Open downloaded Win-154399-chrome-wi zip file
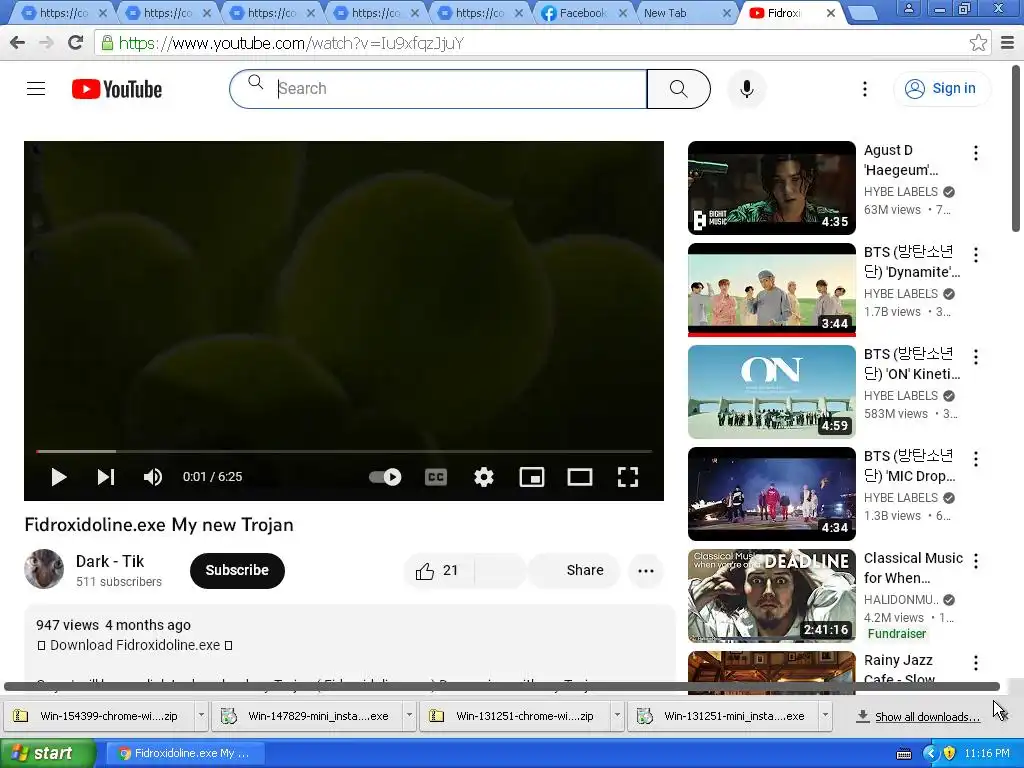Viewport: 1024px width, 768px height. (x=98, y=716)
